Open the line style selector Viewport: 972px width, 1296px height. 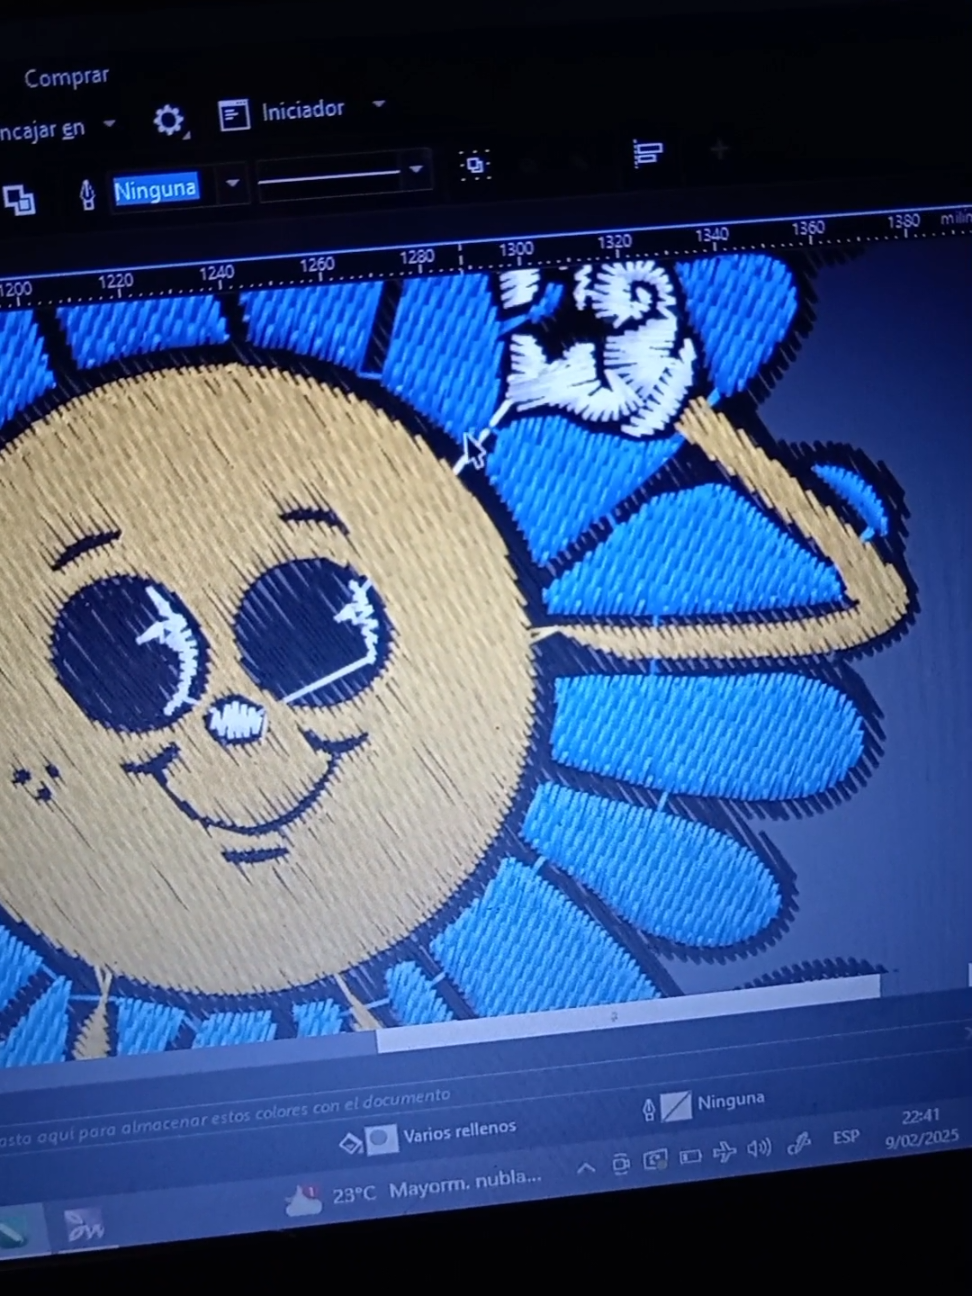(343, 175)
